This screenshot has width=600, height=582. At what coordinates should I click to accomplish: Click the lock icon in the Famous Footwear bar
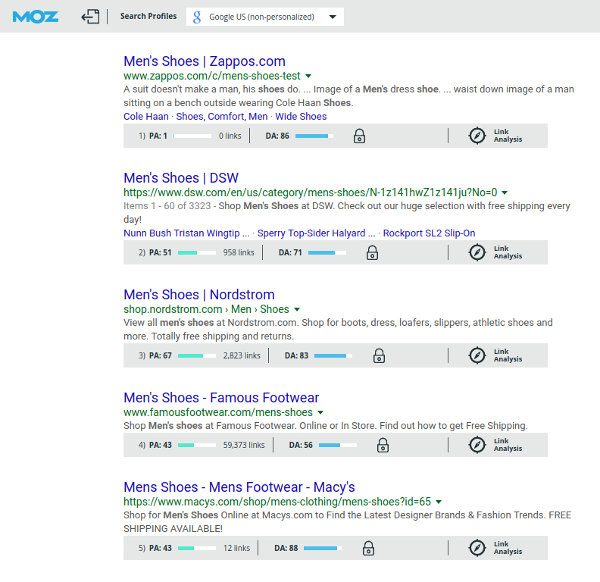(383, 445)
